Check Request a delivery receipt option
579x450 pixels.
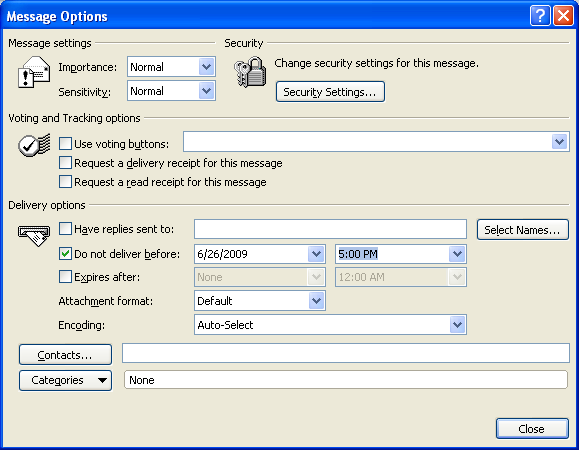pyautogui.click(x=65, y=163)
